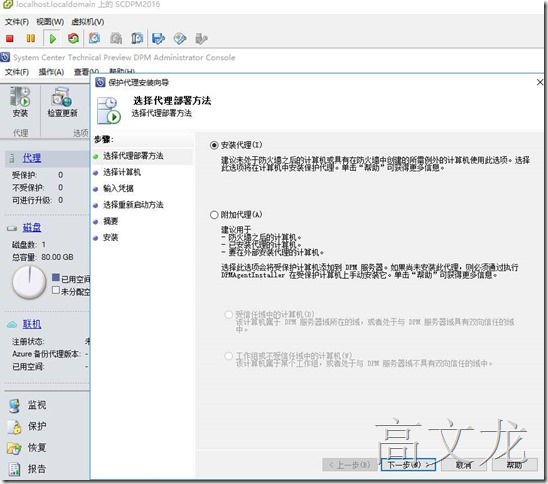Open the 虚拟机(V) menu
This screenshot has width=548, height=484.
(x=88, y=22)
